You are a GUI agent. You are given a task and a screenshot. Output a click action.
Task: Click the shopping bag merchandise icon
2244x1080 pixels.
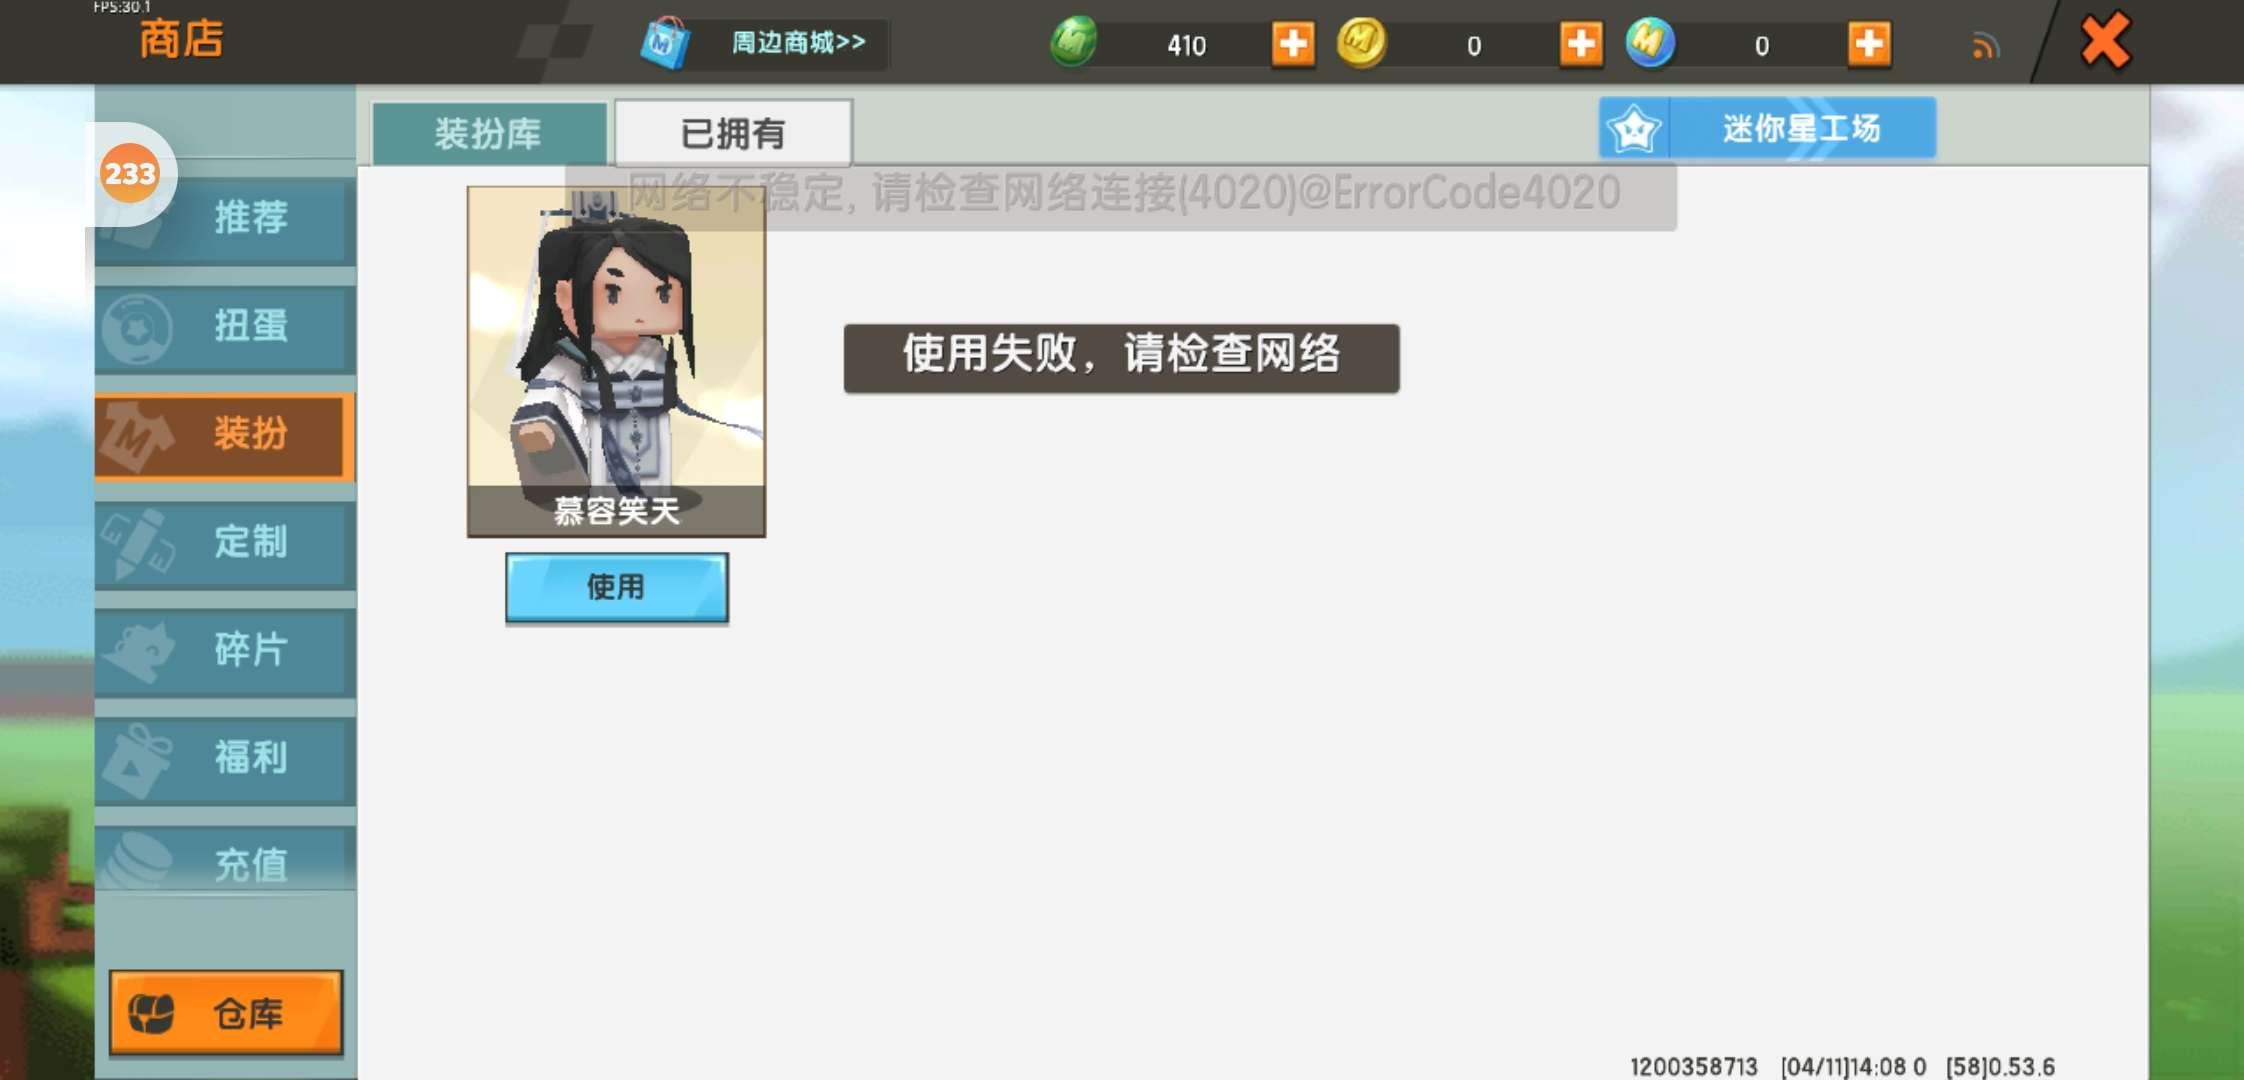click(x=665, y=44)
